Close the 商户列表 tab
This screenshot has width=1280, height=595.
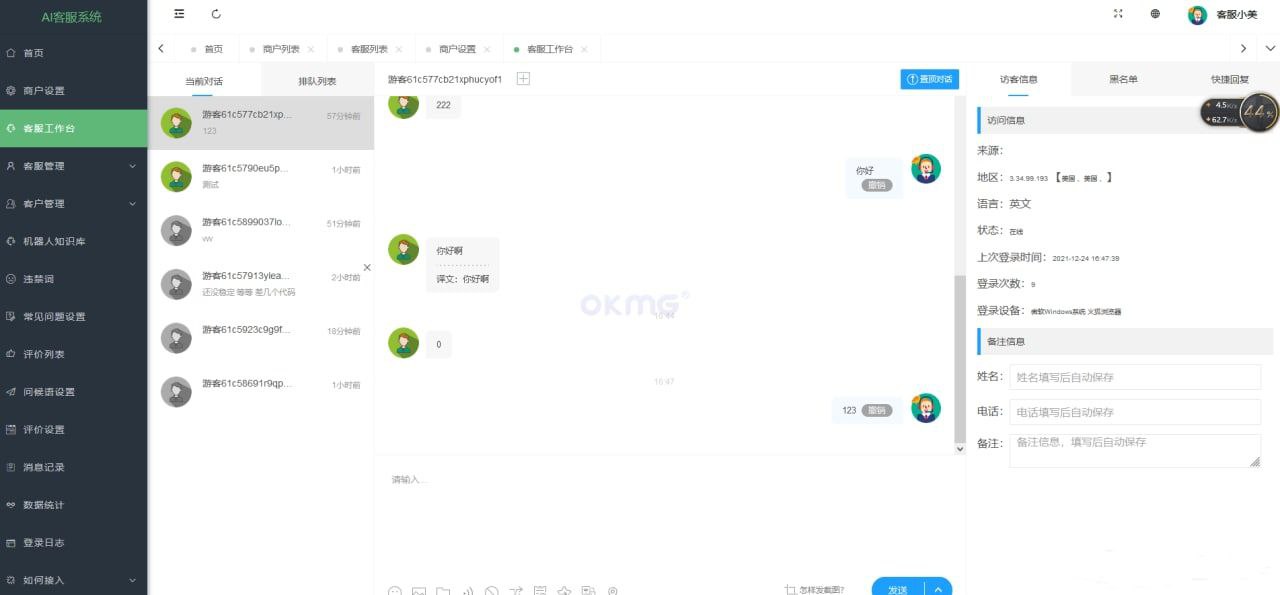[x=311, y=49]
